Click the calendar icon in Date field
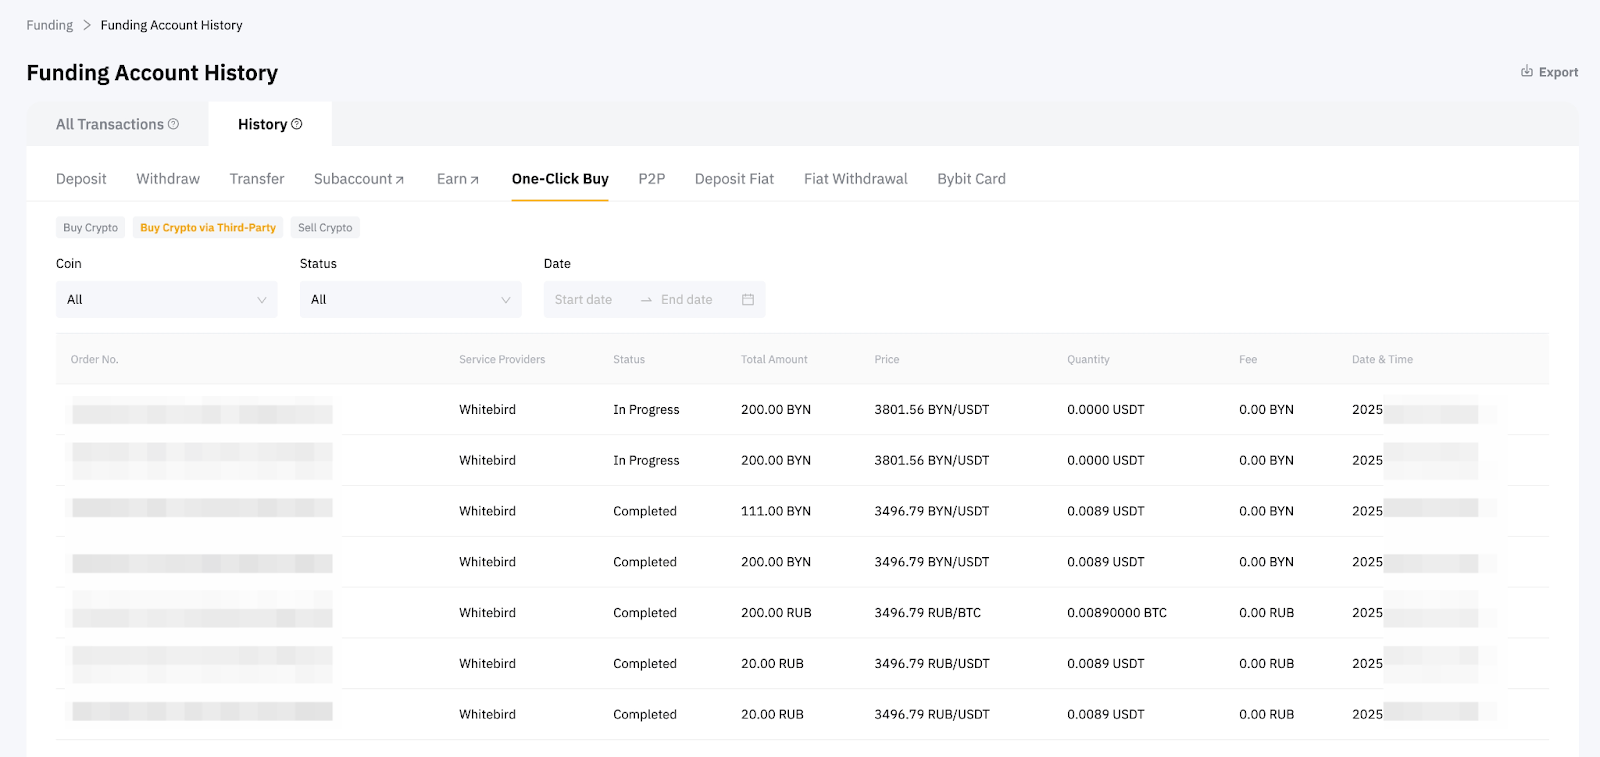 tap(747, 299)
